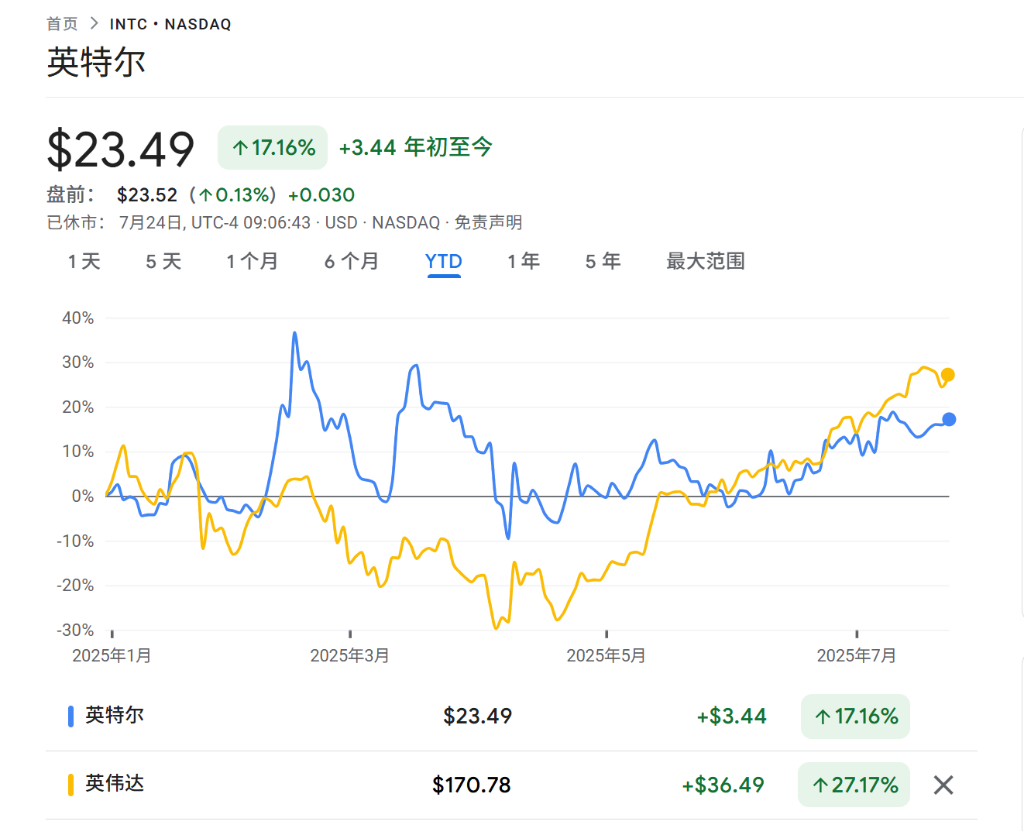The height and width of the screenshot is (831, 1024).
Task: Click the $23.52 pre-market price
Action: [x=147, y=195]
